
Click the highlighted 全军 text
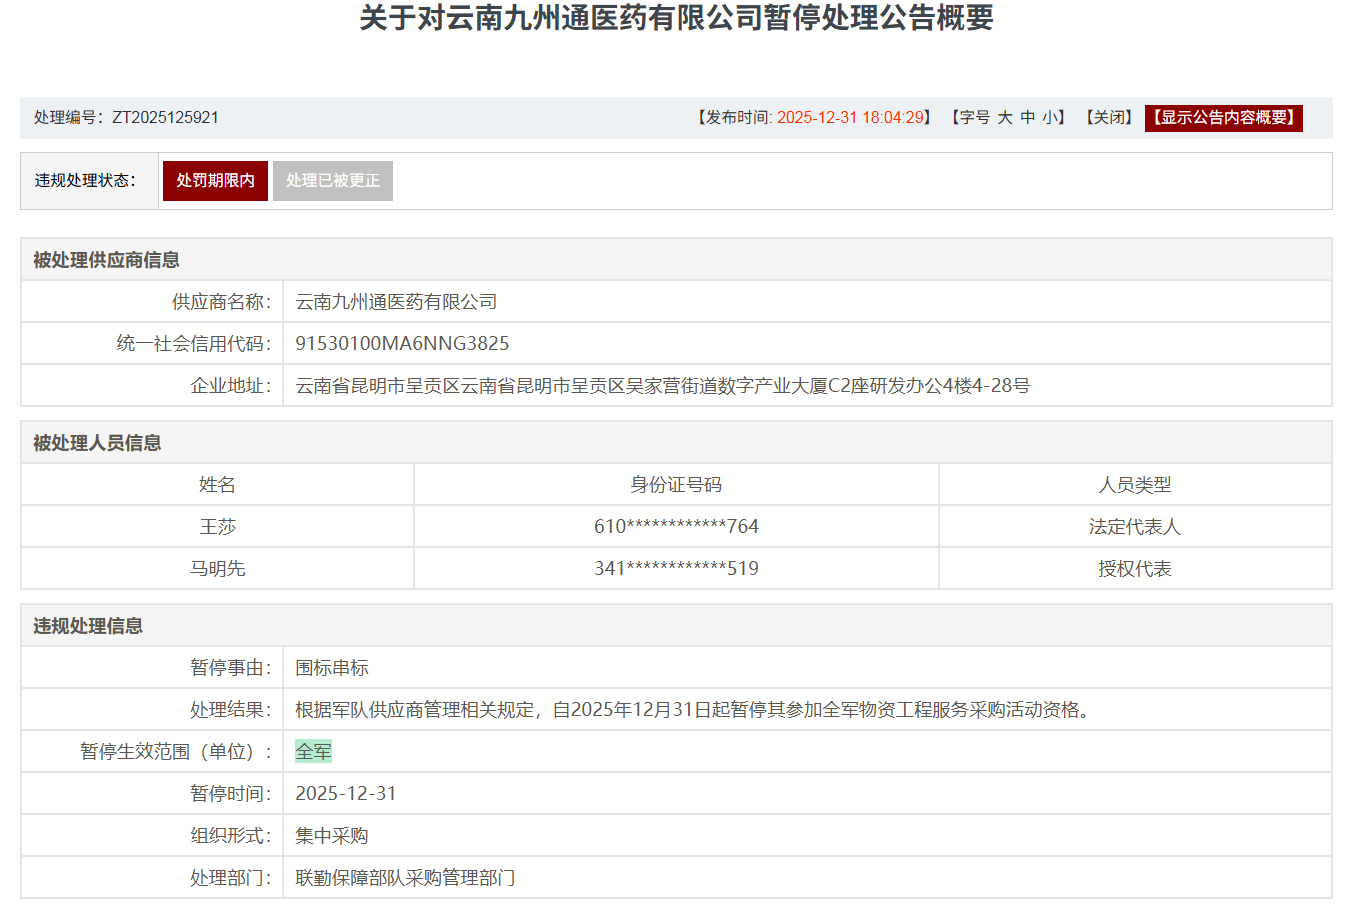point(313,752)
